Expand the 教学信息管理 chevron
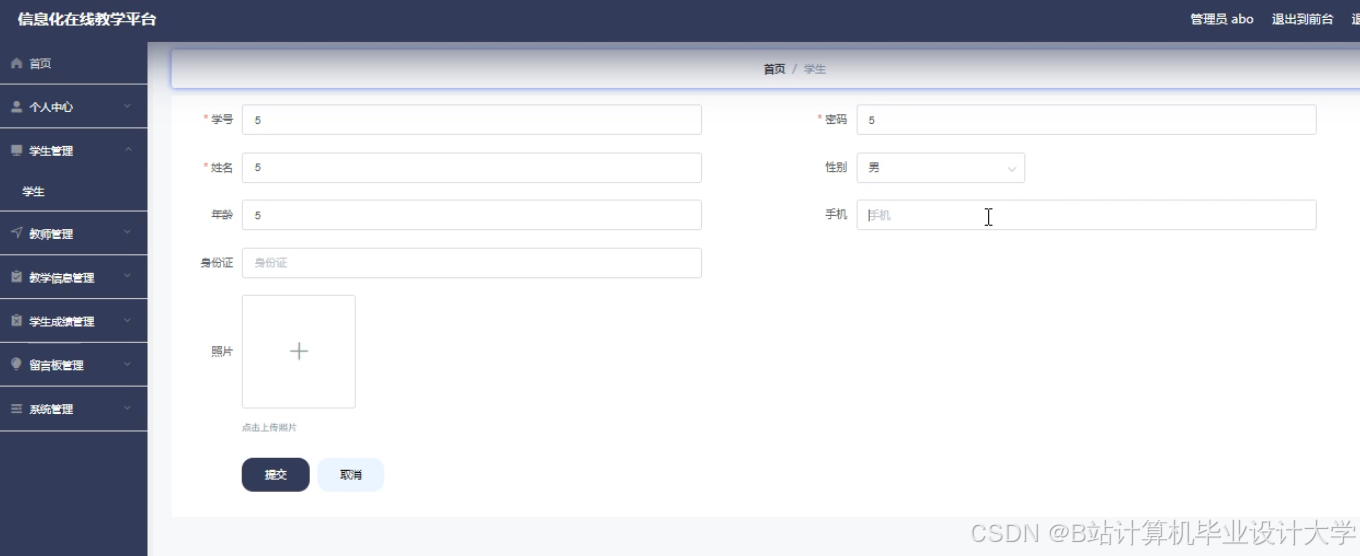The width and height of the screenshot is (1360, 556). click(x=128, y=277)
